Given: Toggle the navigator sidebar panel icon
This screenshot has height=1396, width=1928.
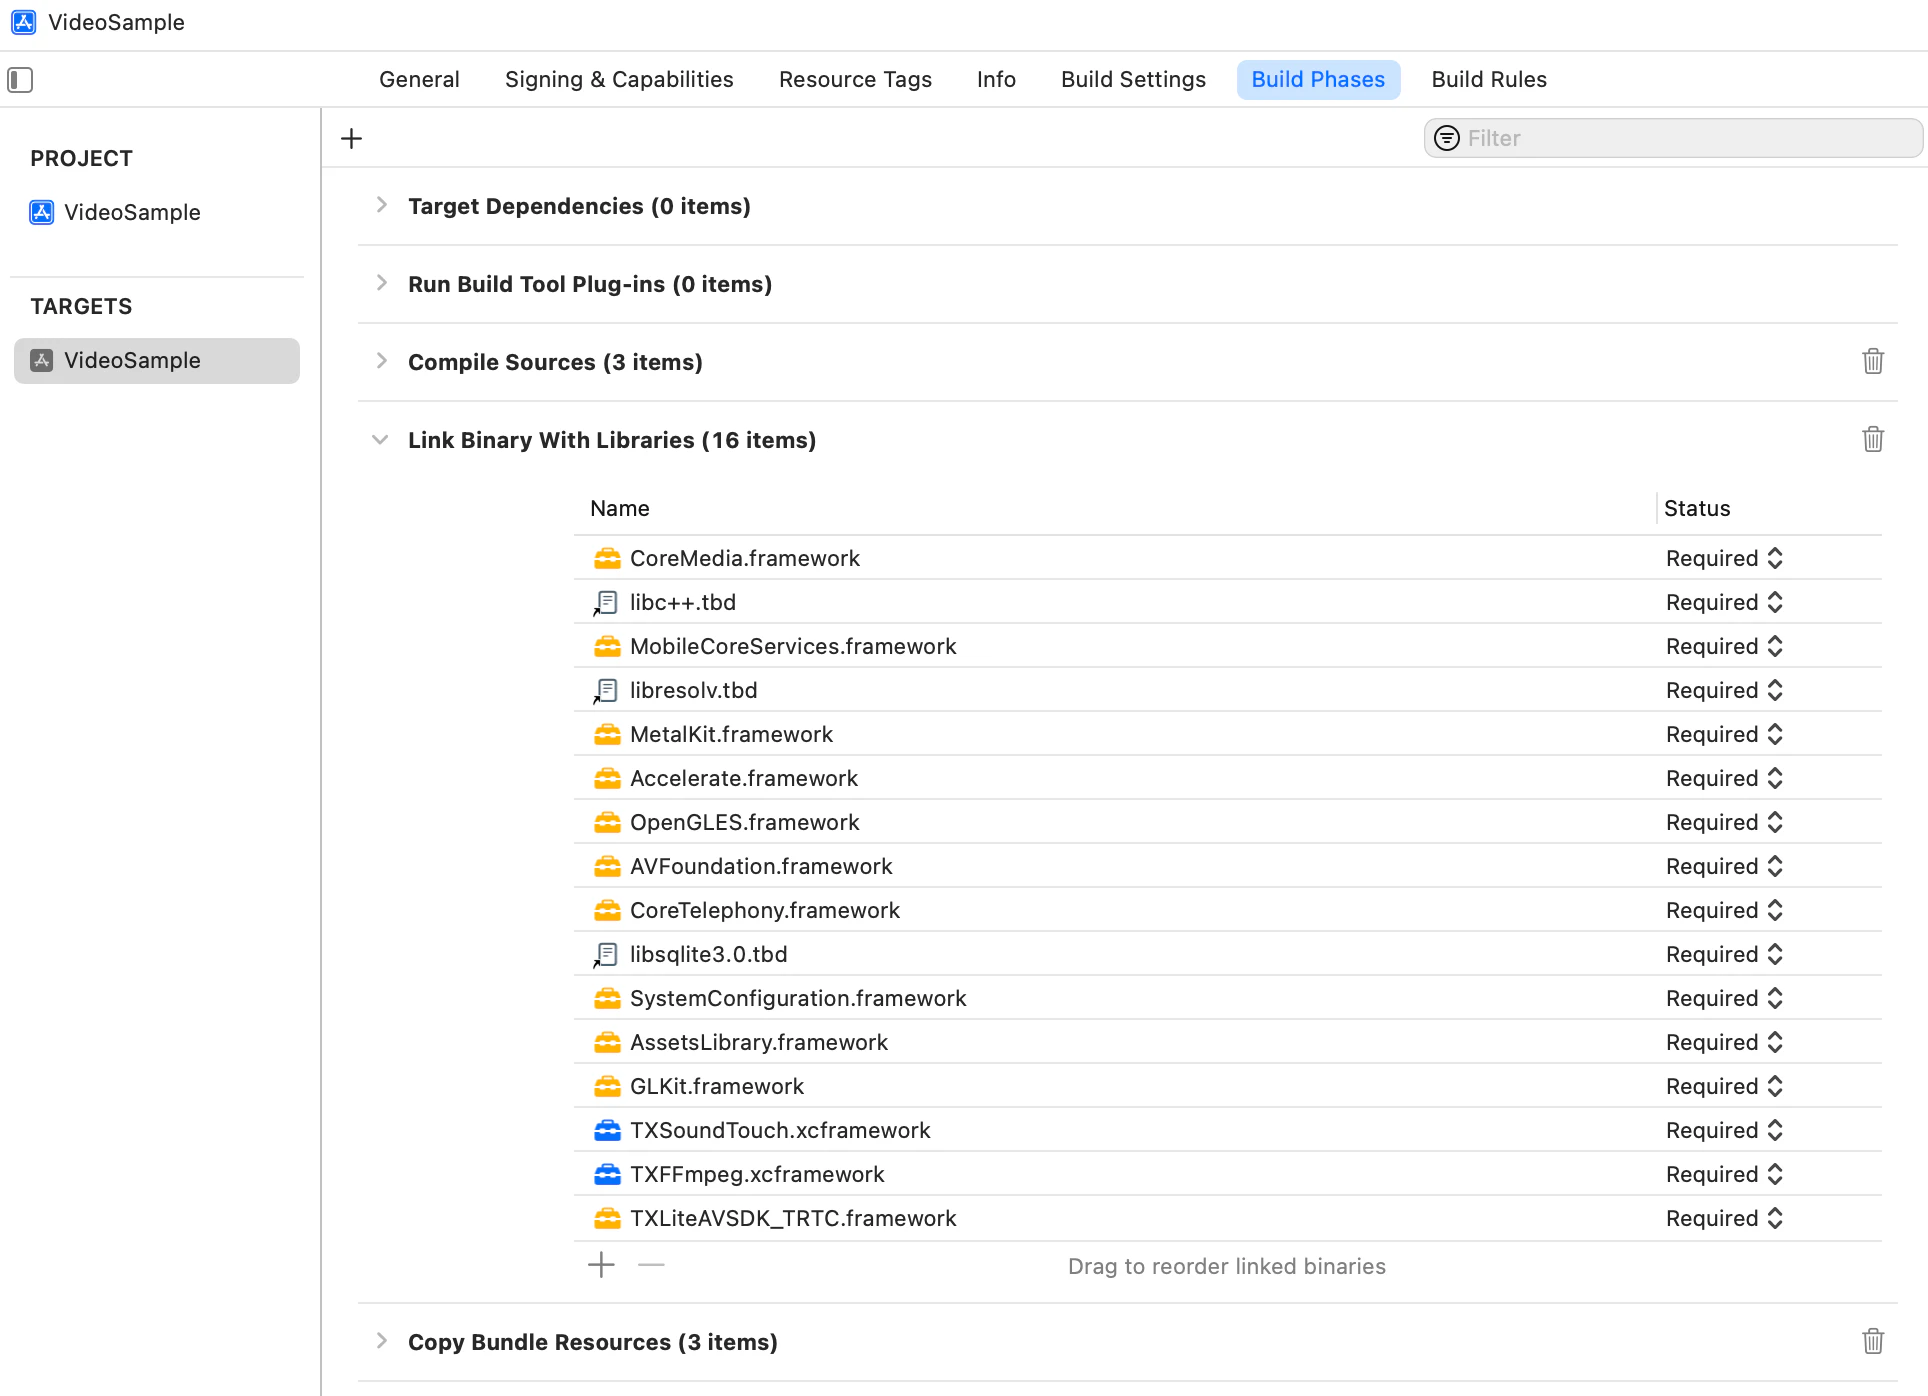Looking at the screenshot, I should click(x=20, y=80).
